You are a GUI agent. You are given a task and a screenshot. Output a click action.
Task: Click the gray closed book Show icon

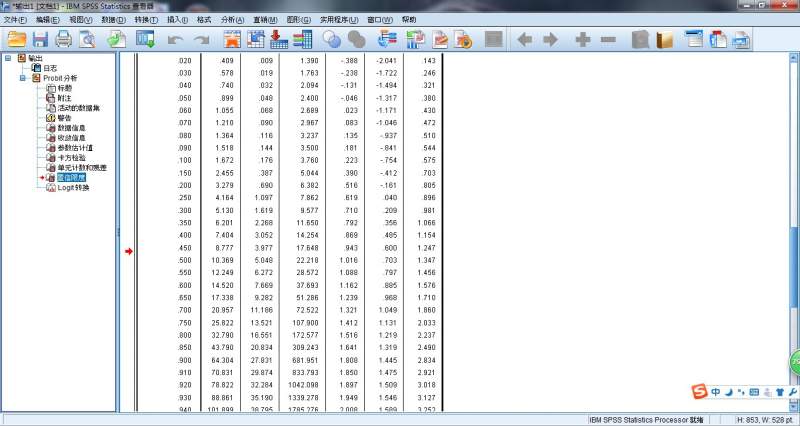tap(640, 39)
